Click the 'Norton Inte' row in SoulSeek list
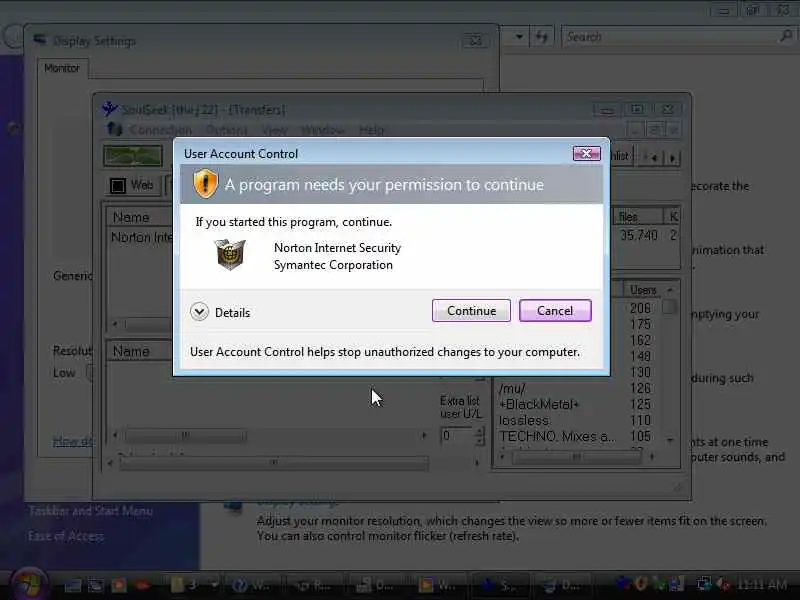 point(140,237)
